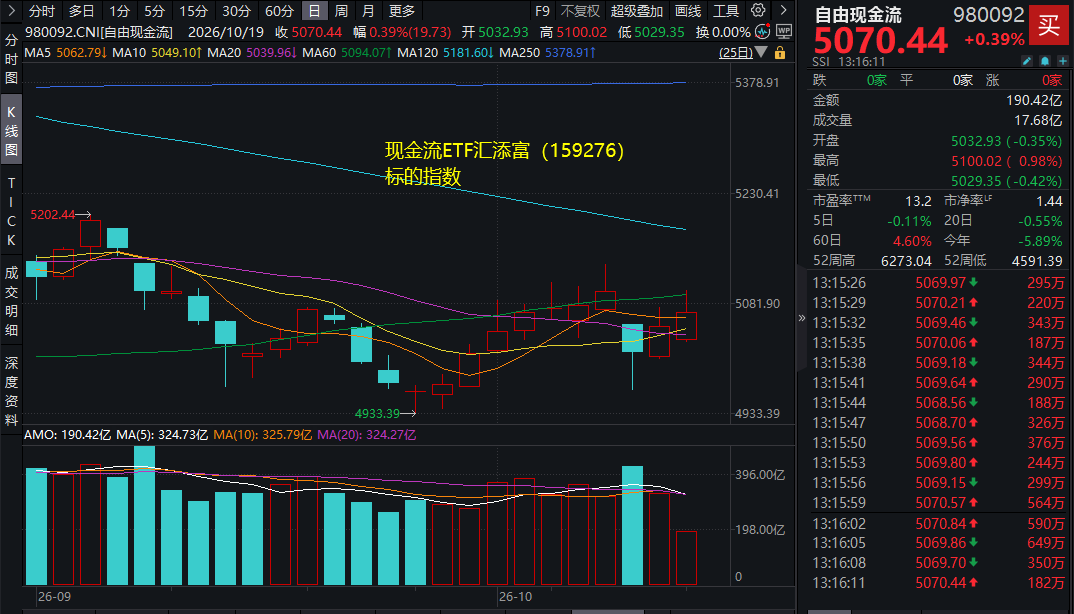Click the pencil edit icon under 买

click(x=1026, y=61)
